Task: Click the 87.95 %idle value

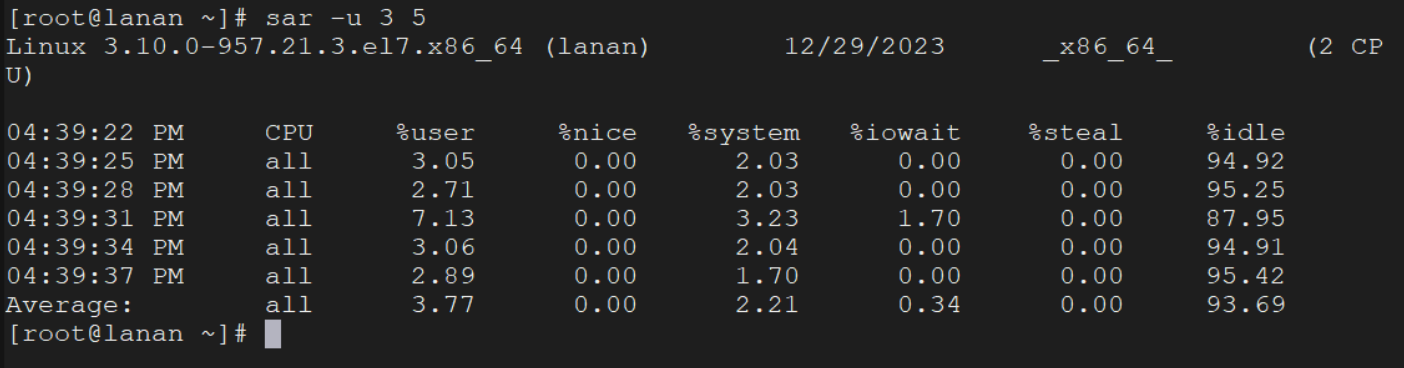Action: (x=1245, y=218)
